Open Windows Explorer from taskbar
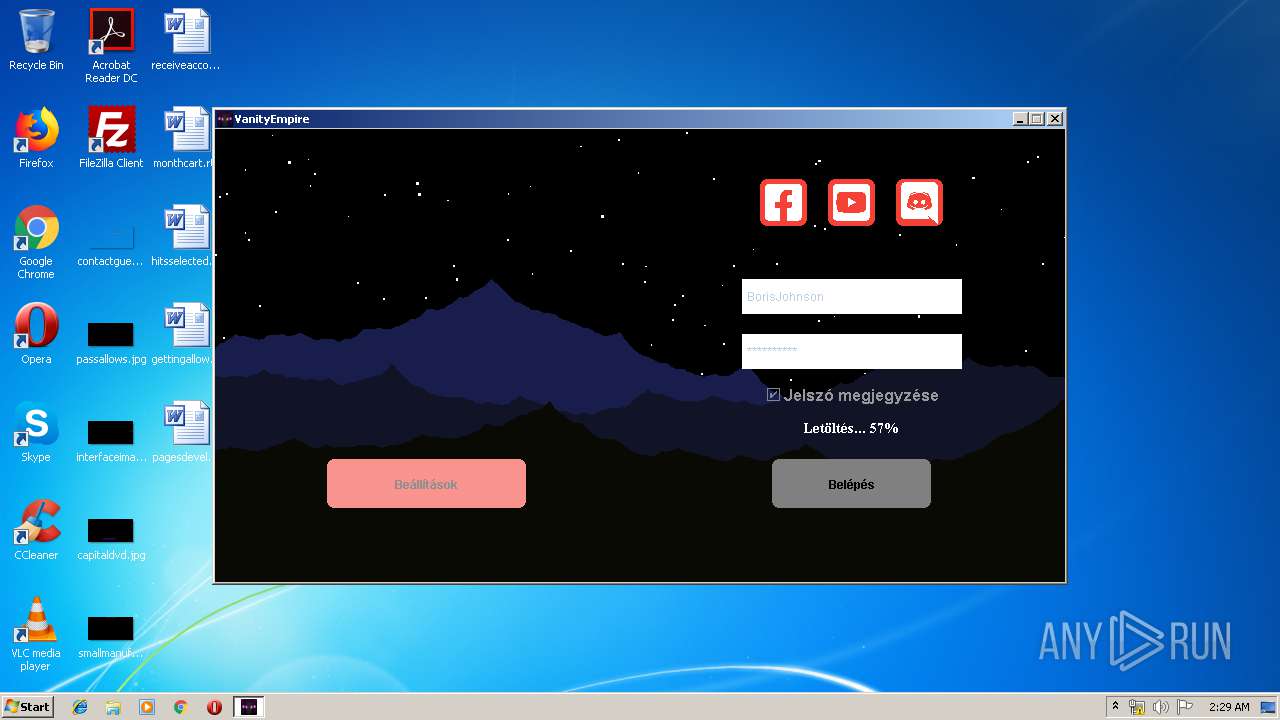The width and height of the screenshot is (1280, 720). 113,706
